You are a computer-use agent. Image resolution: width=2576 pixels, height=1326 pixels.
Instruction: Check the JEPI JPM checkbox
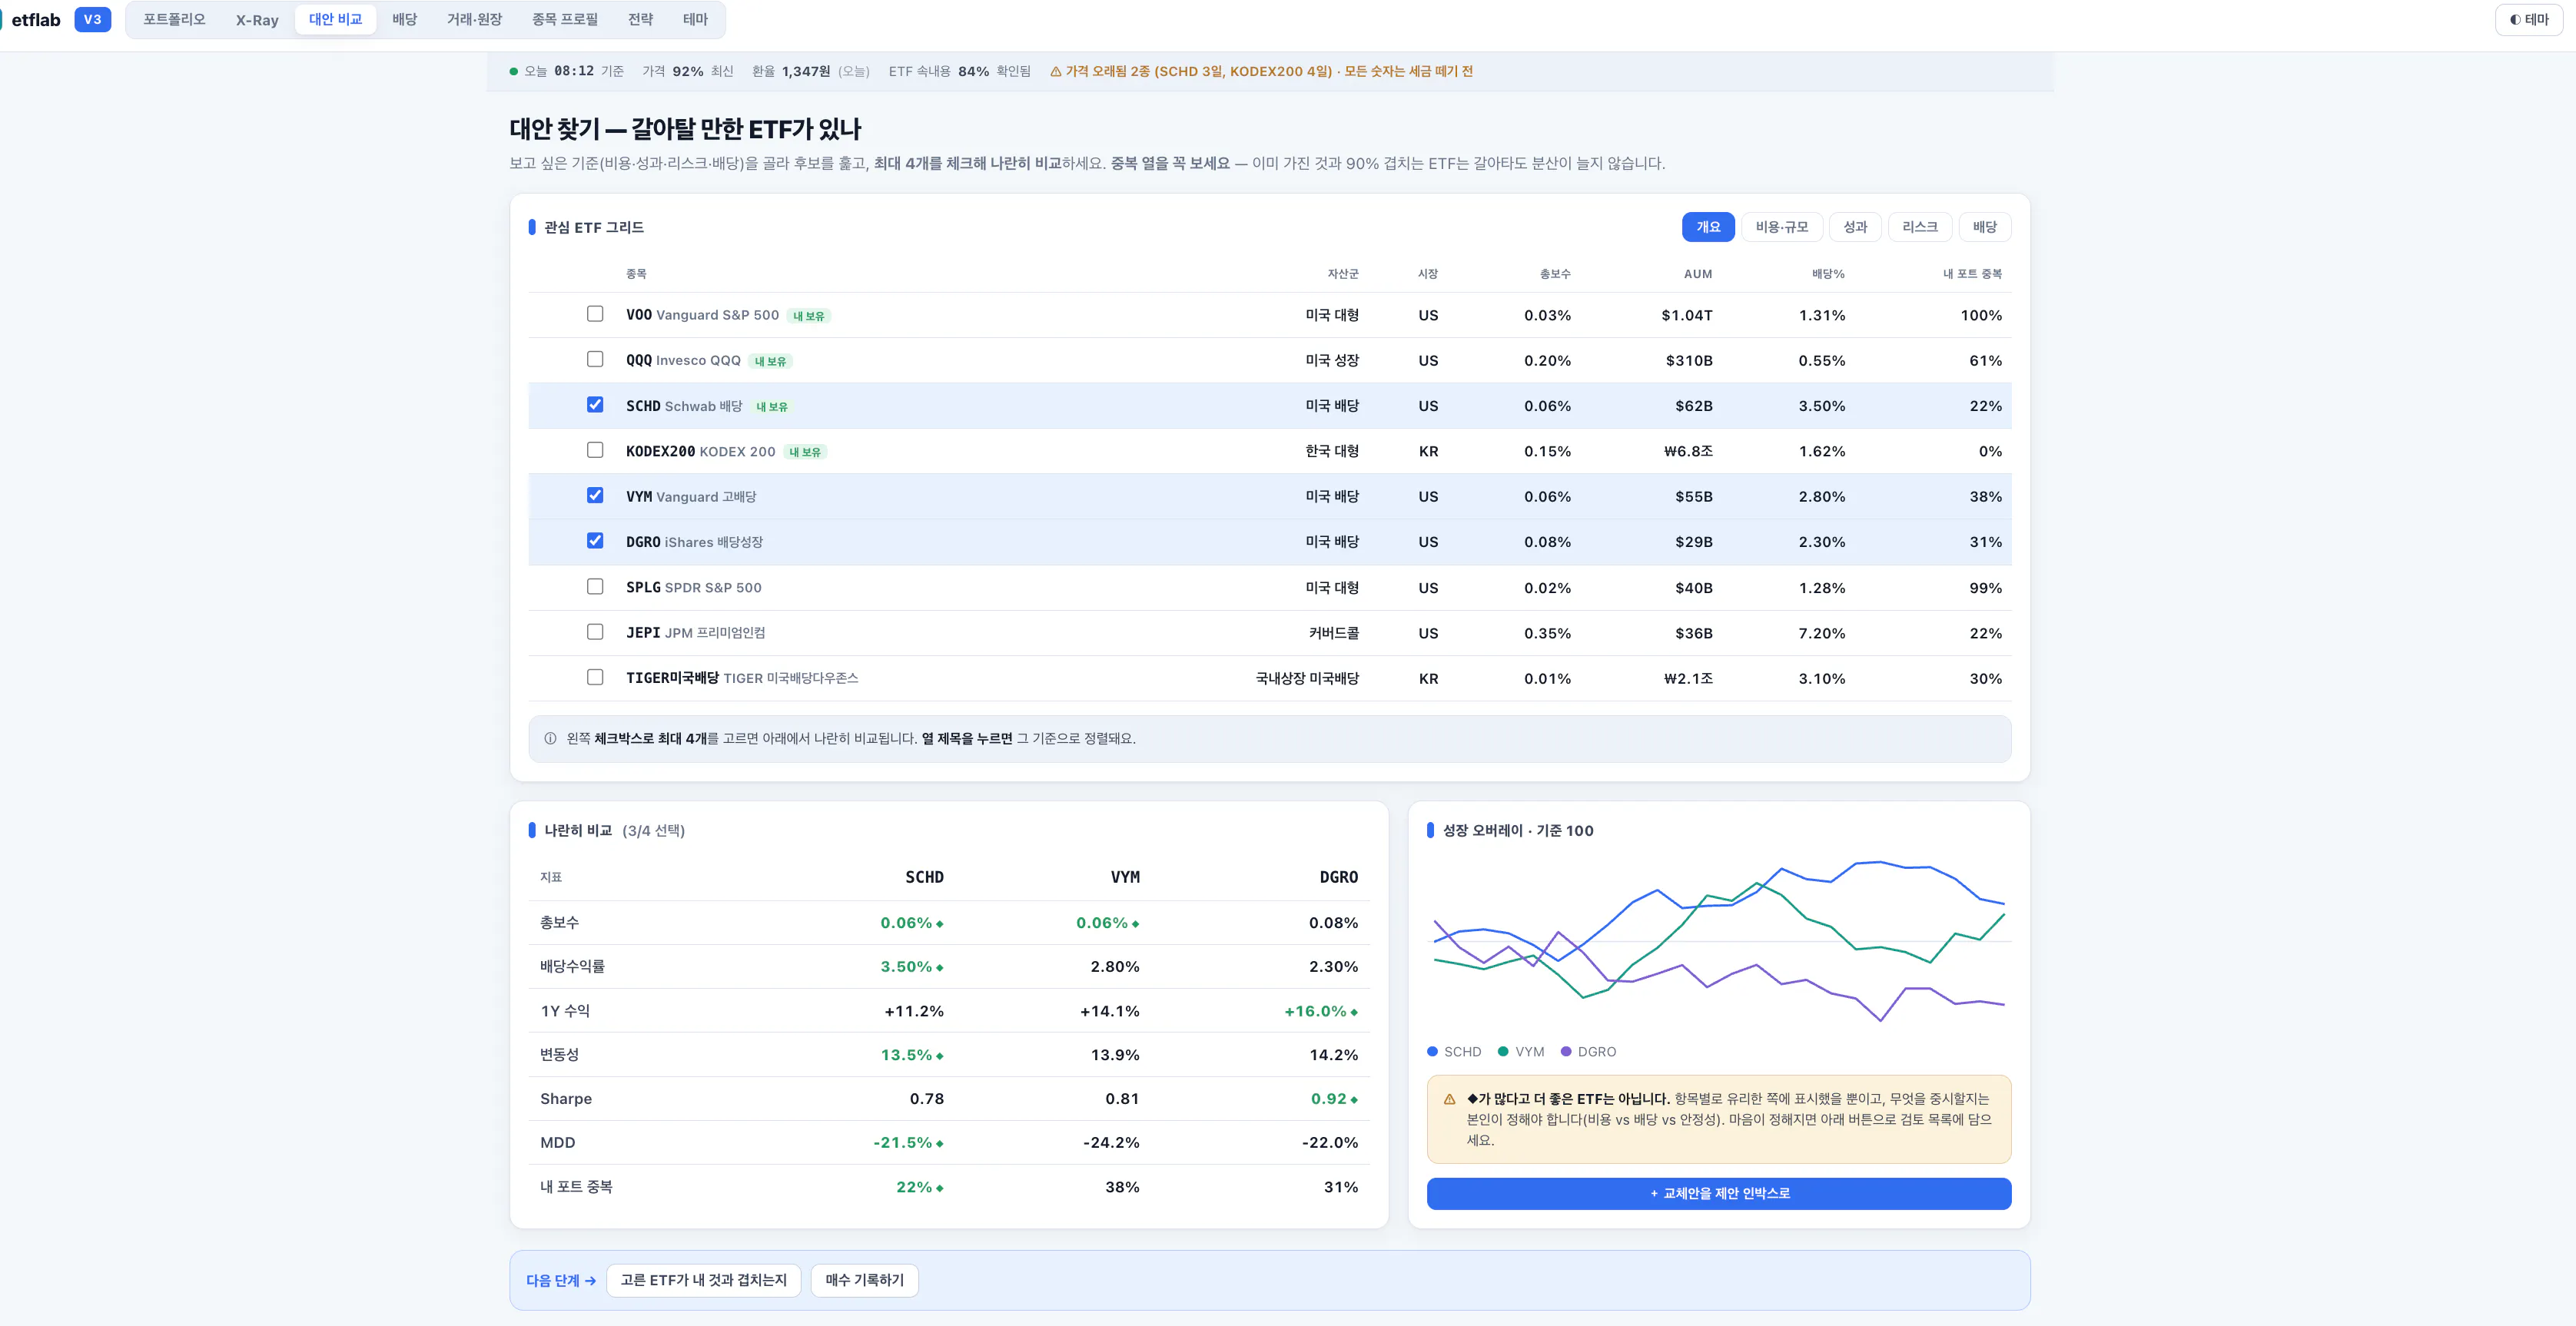point(595,632)
